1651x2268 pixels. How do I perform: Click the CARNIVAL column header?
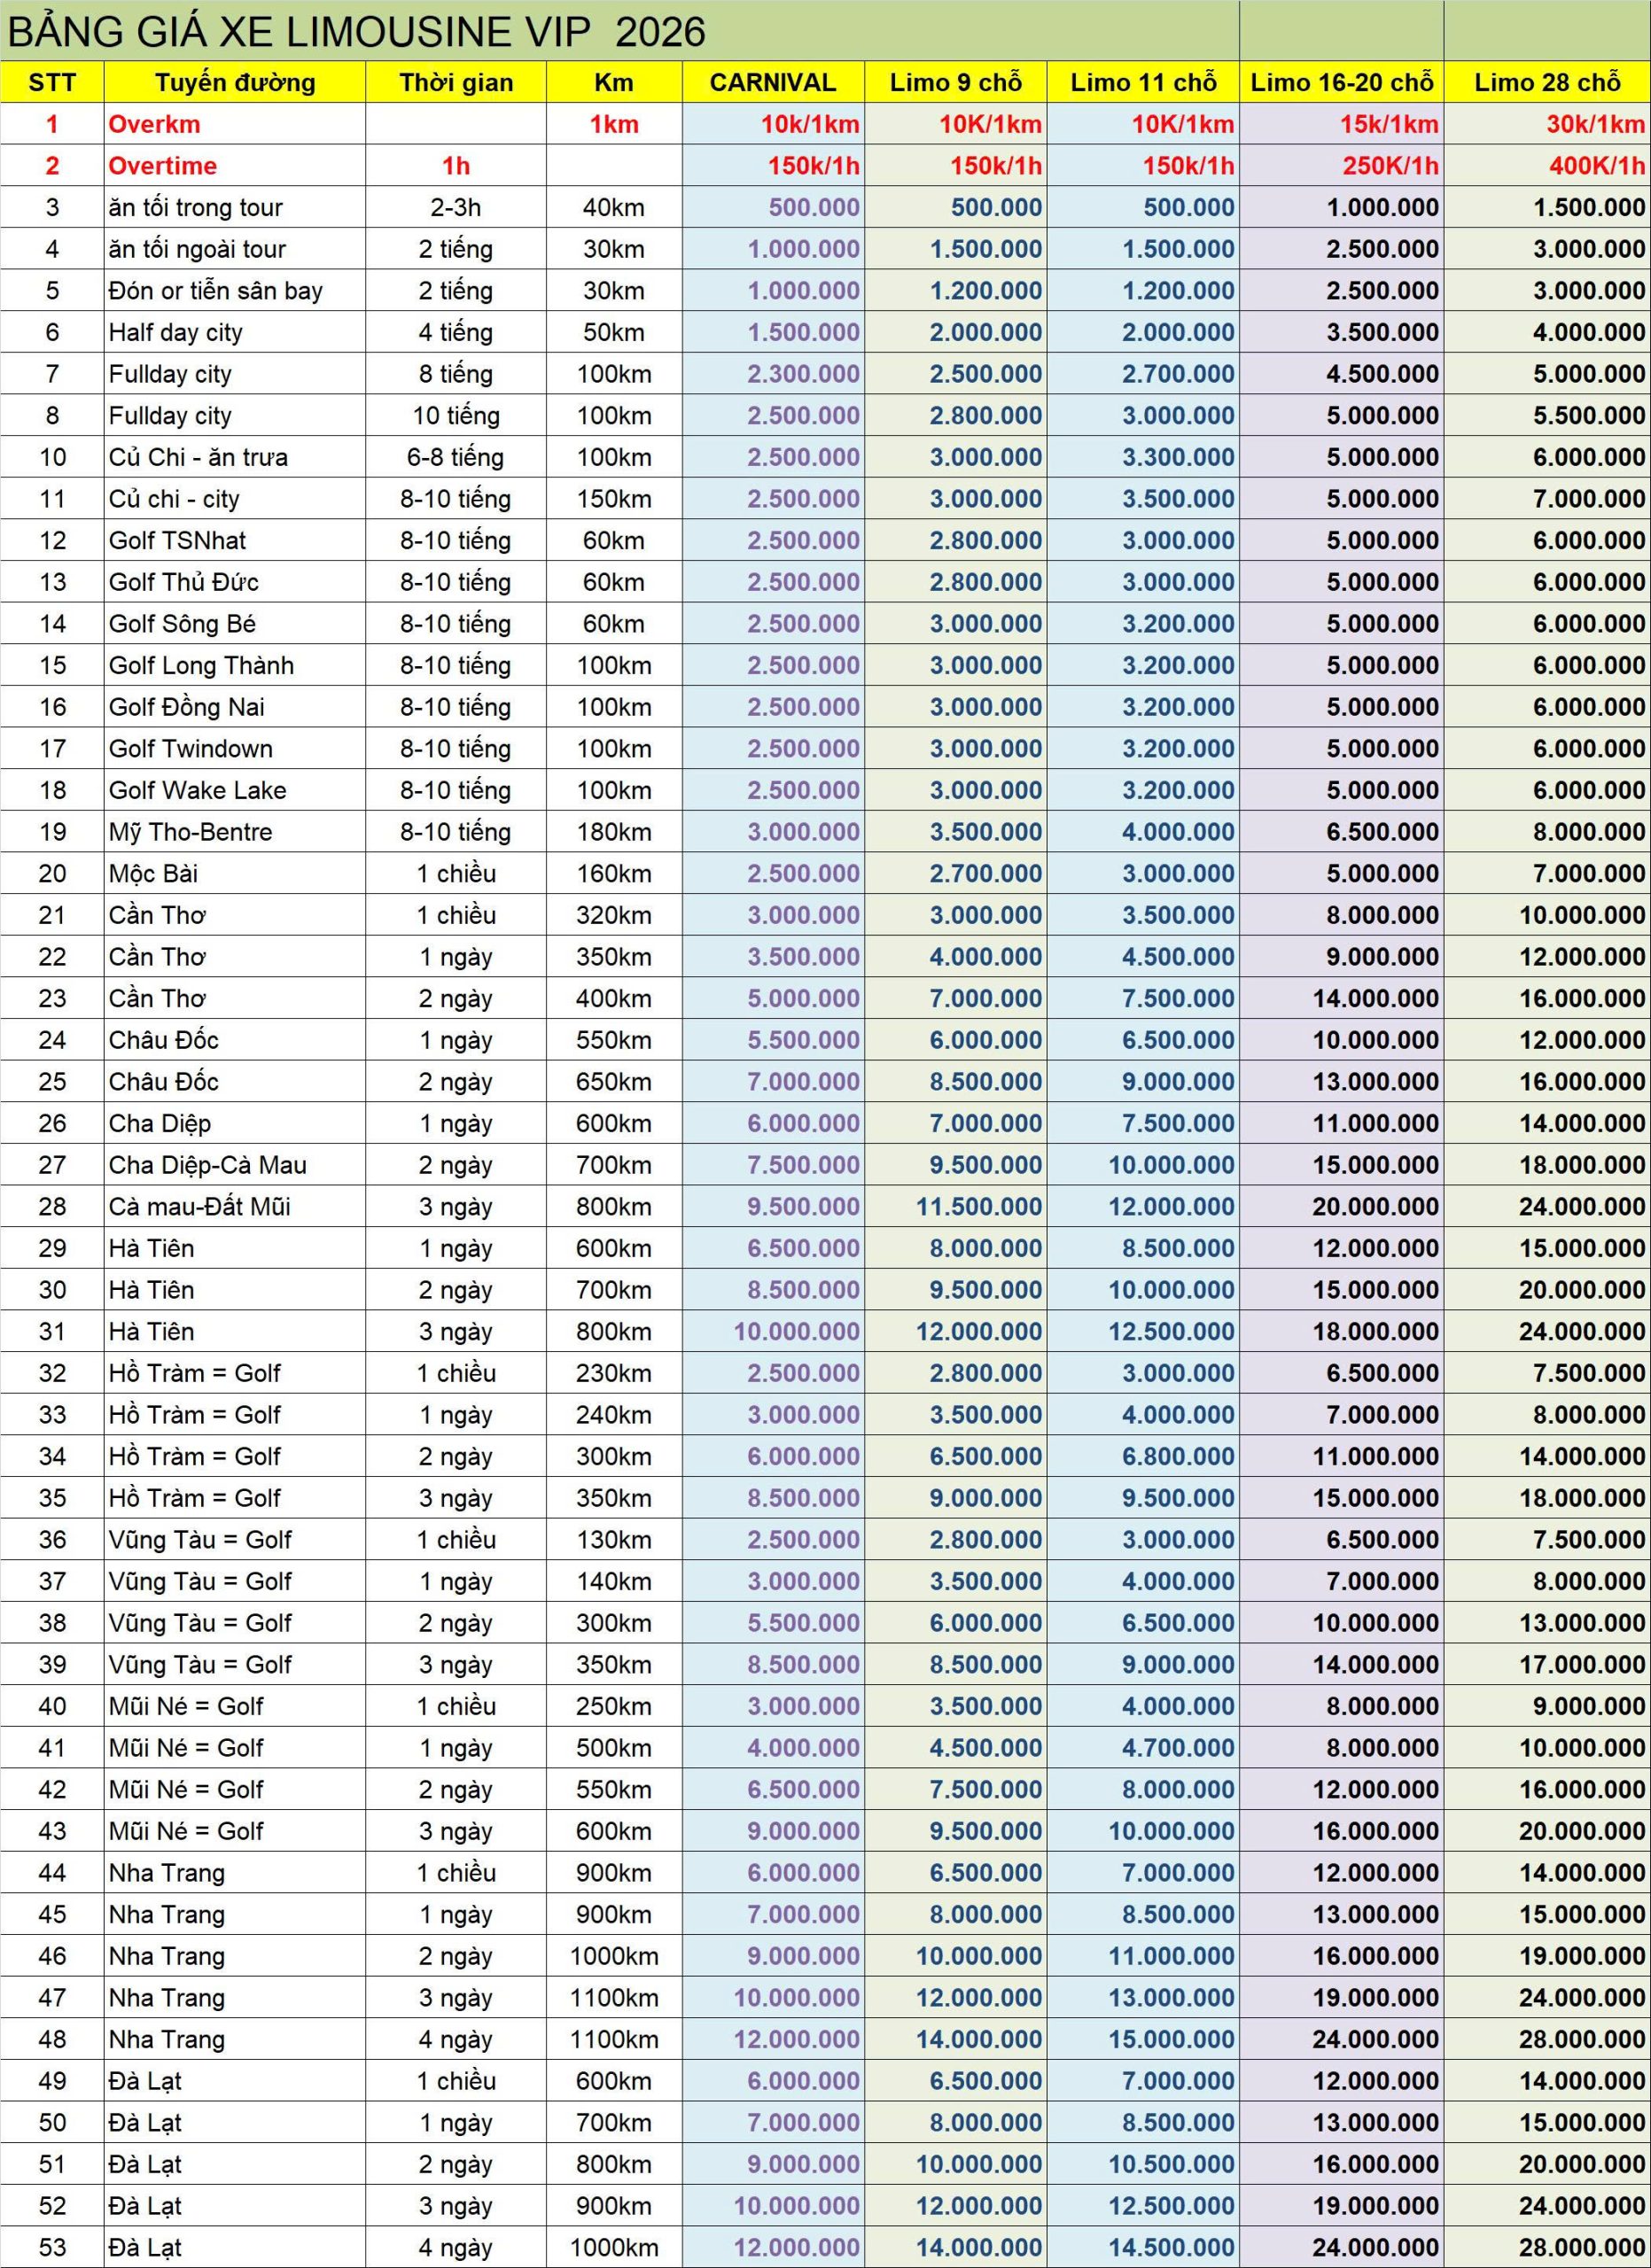(x=772, y=82)
